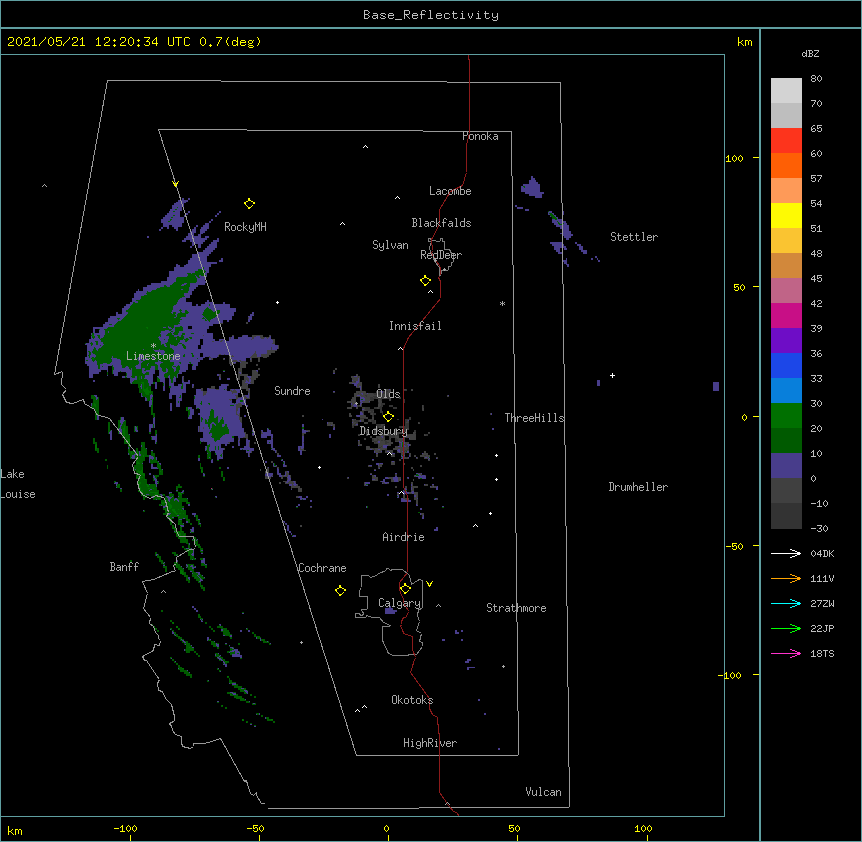Select the yellow 54 dBZ color swatch
Viewport: 862px width, 842px height.
tap(786, 215)
